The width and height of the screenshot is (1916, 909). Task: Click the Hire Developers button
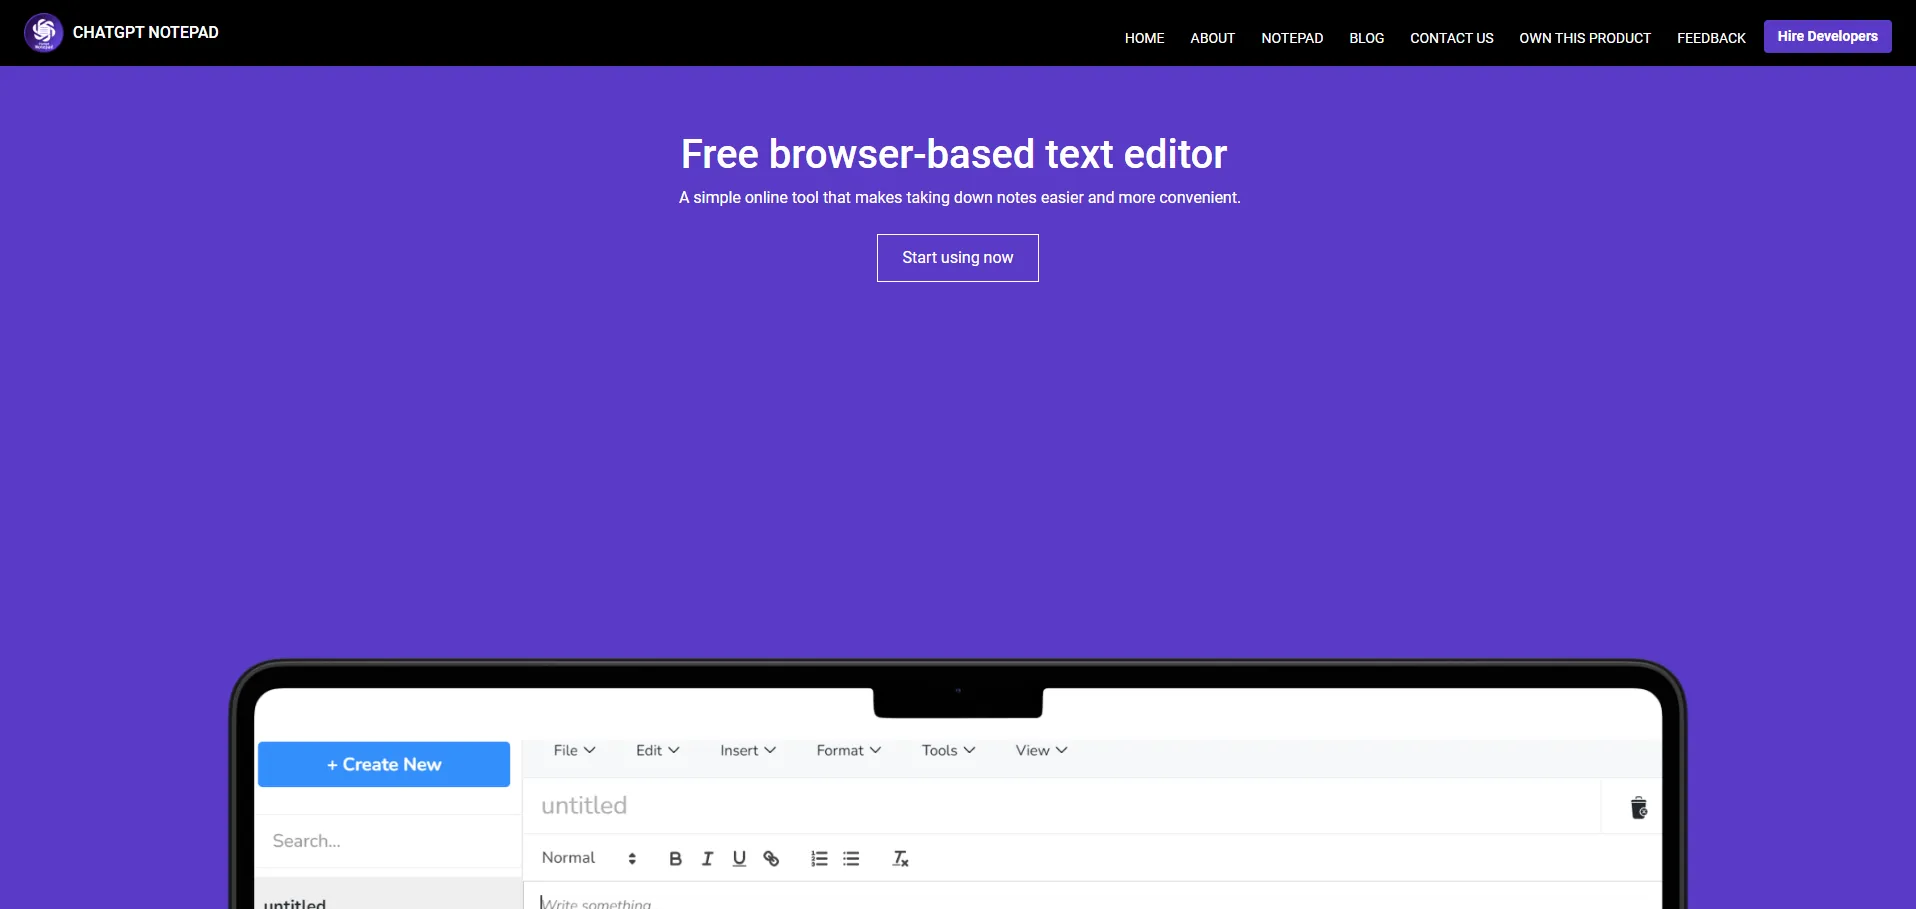point(1827,36)
